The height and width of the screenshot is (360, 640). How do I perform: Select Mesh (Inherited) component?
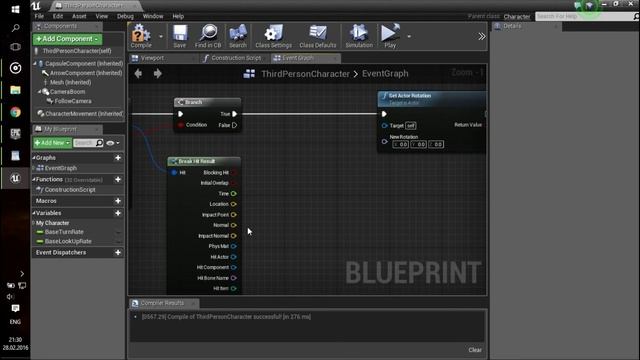71,82
